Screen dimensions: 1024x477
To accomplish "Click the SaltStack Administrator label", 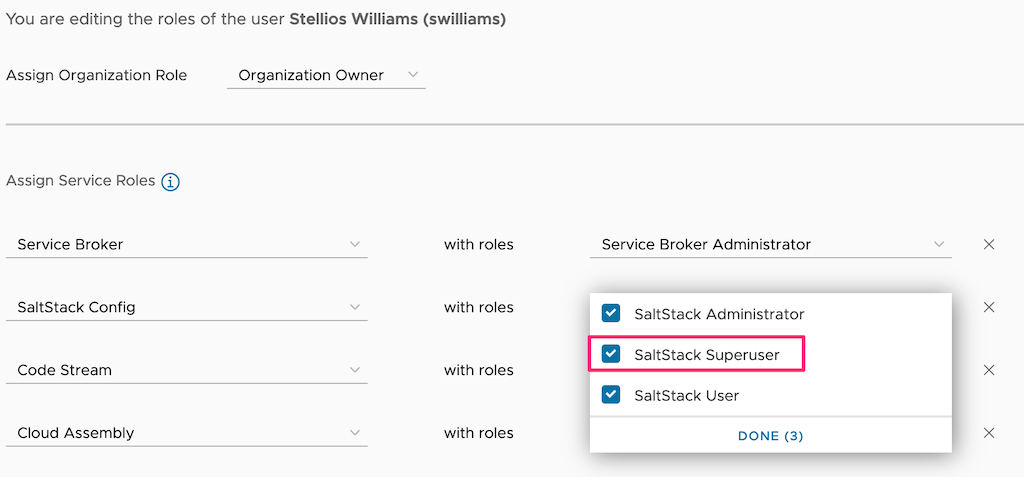I will click(719, 314).
